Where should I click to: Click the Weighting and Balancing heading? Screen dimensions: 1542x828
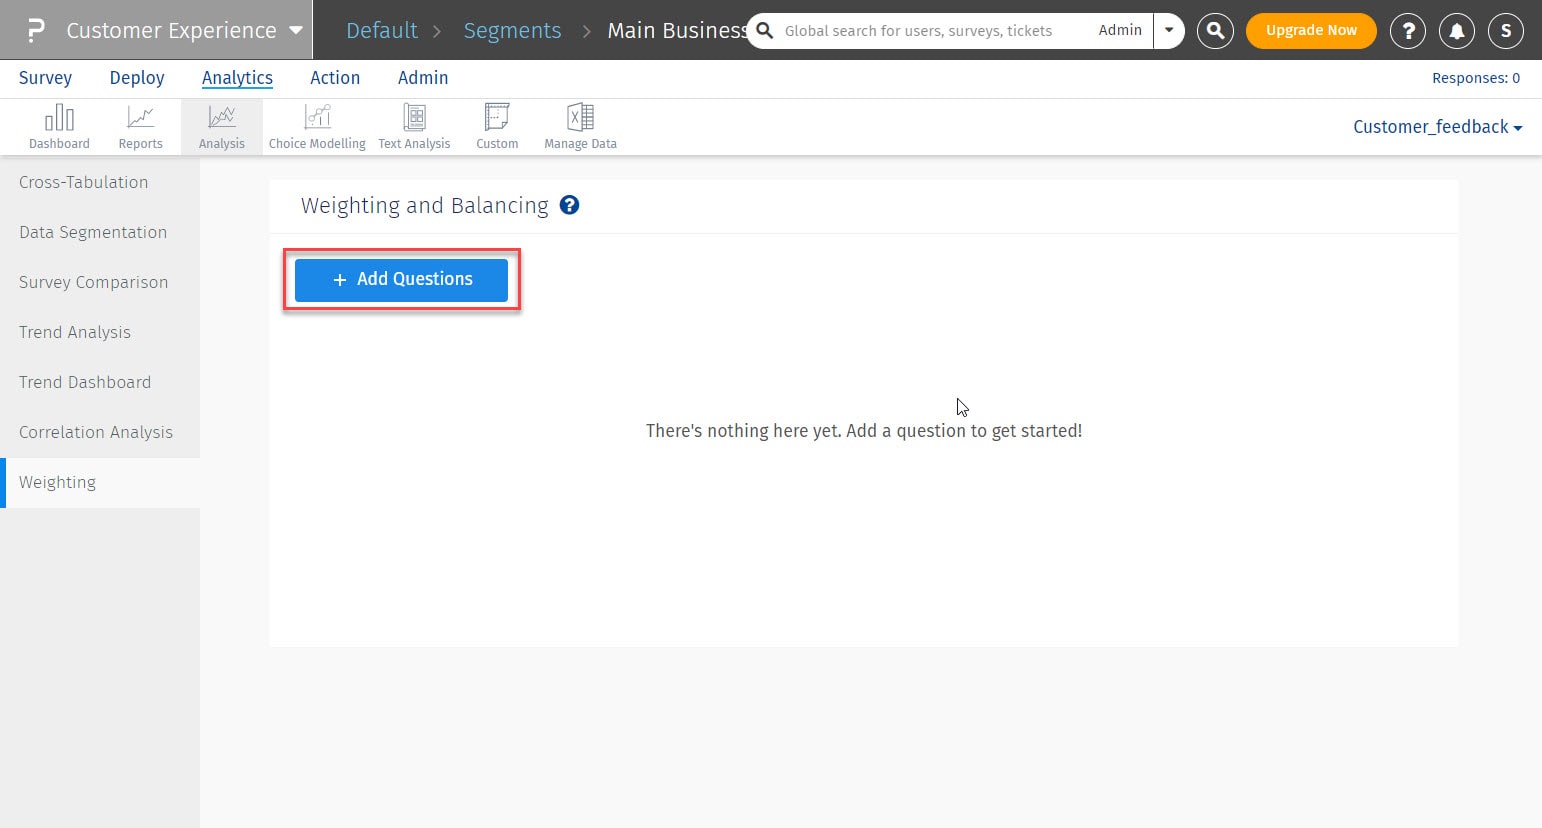[x=424, y=205]
